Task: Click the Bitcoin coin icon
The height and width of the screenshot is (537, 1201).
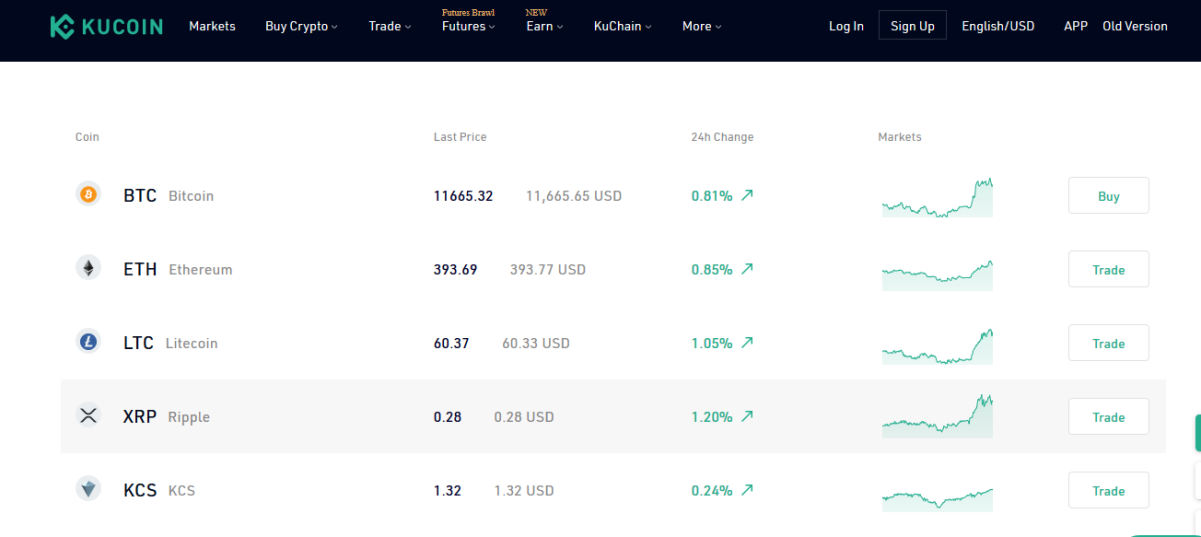Action: point(88,195)
